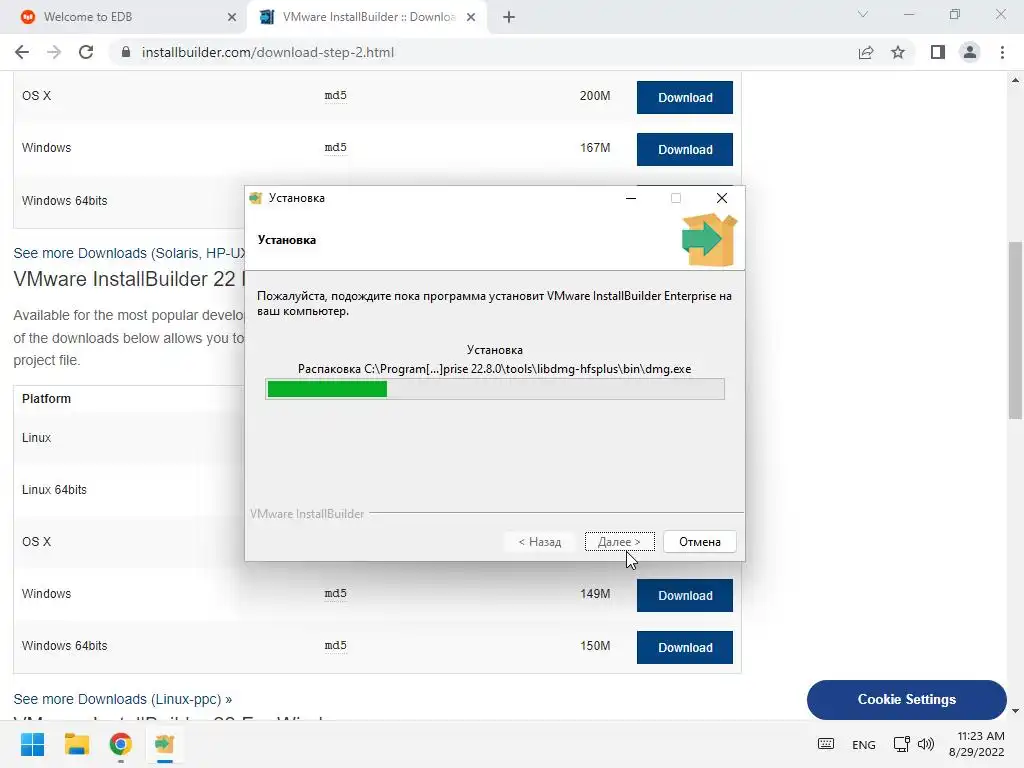Click the installer title bar icon

tap(256, 198)
